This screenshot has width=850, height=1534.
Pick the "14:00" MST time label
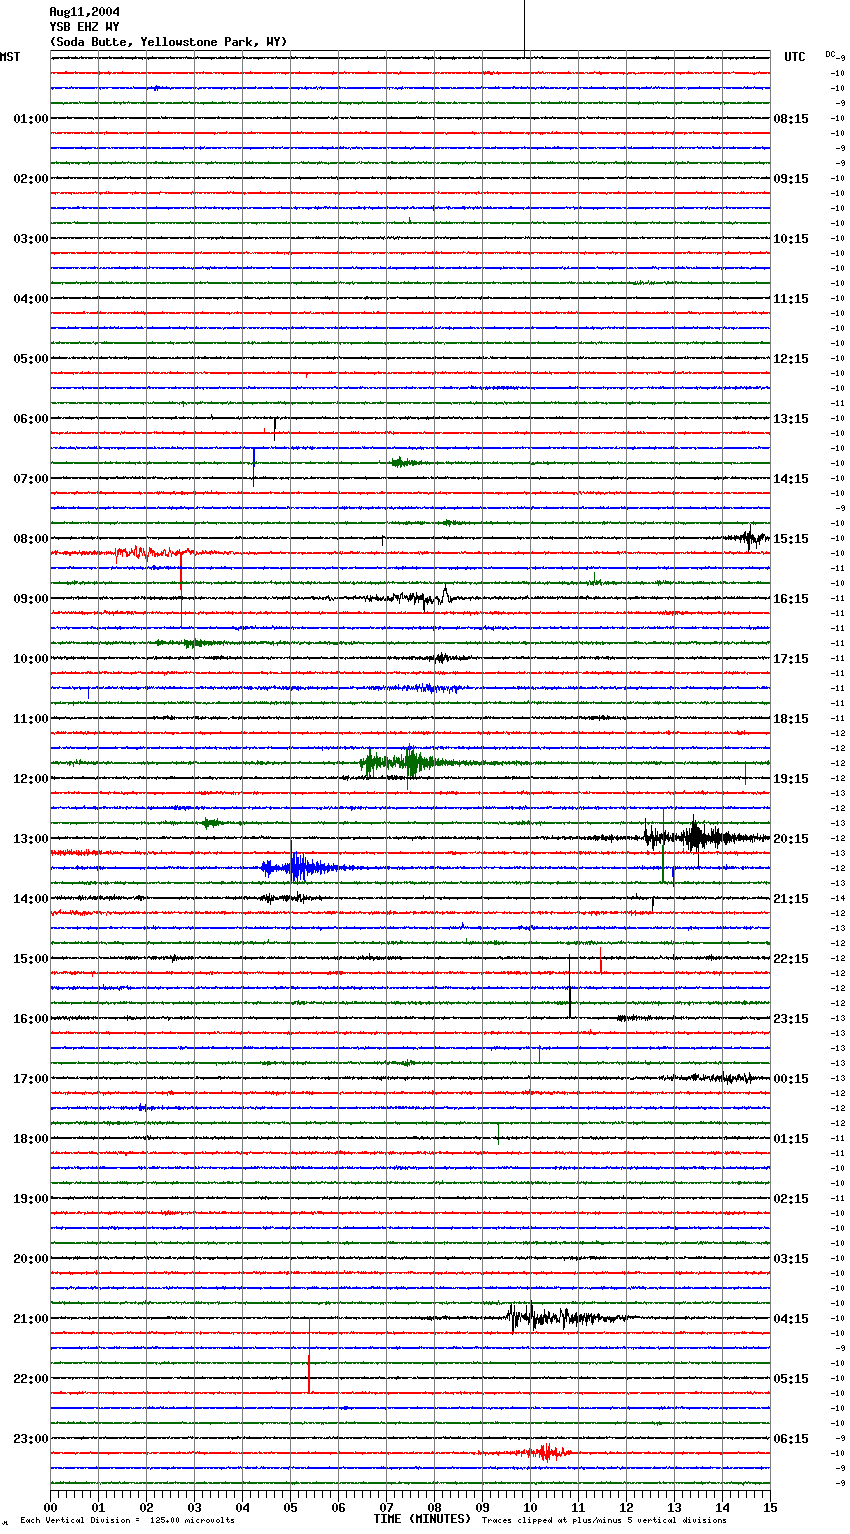coord(31,899)
